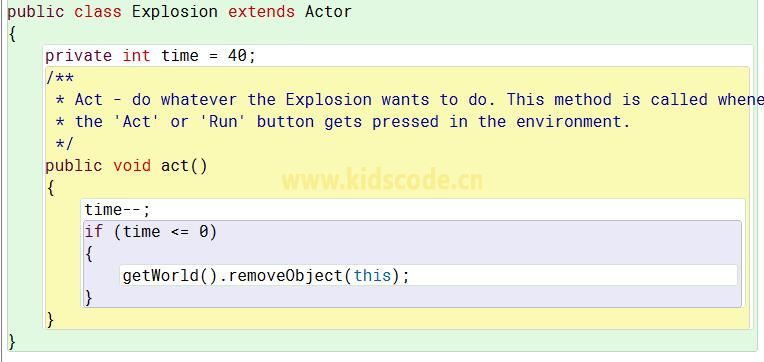Click the if keyword
The width and height of the screenshot is (764, 362).
[94, 232]
